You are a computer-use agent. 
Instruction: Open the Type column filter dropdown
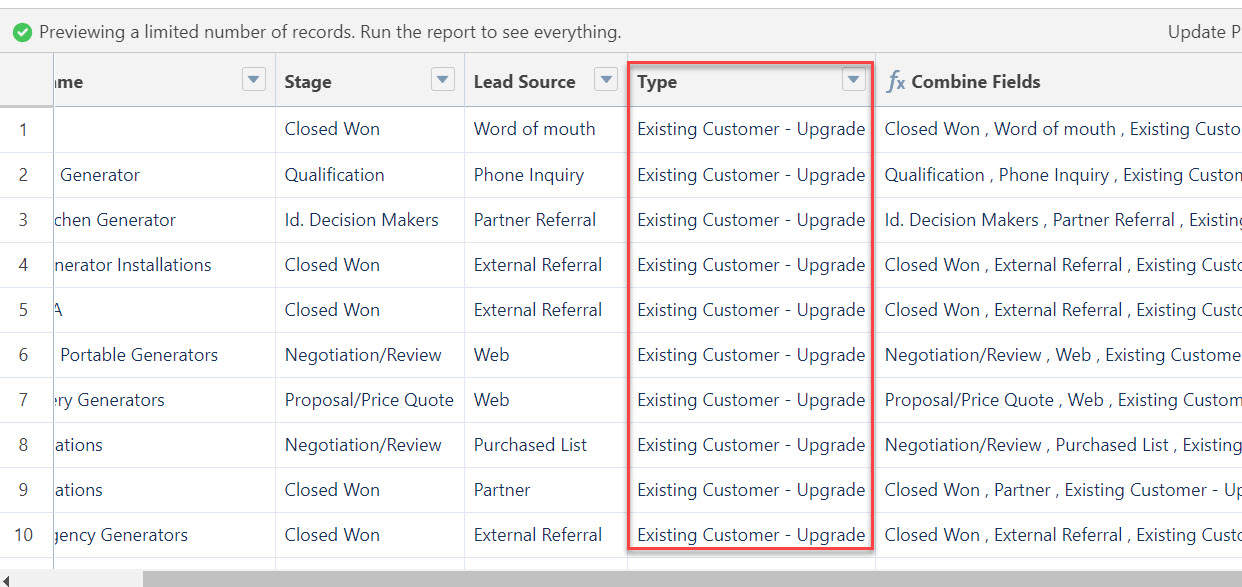(853, 80)
